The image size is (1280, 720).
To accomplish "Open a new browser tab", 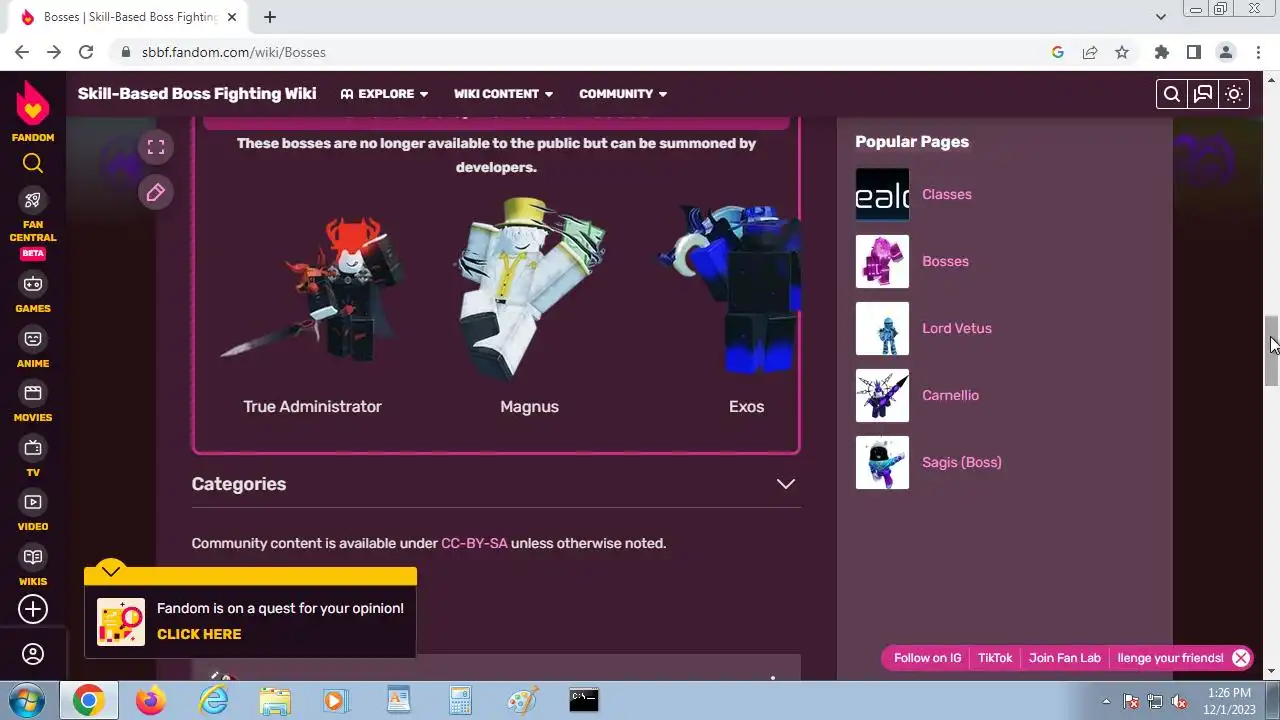I will coord(270,17).
